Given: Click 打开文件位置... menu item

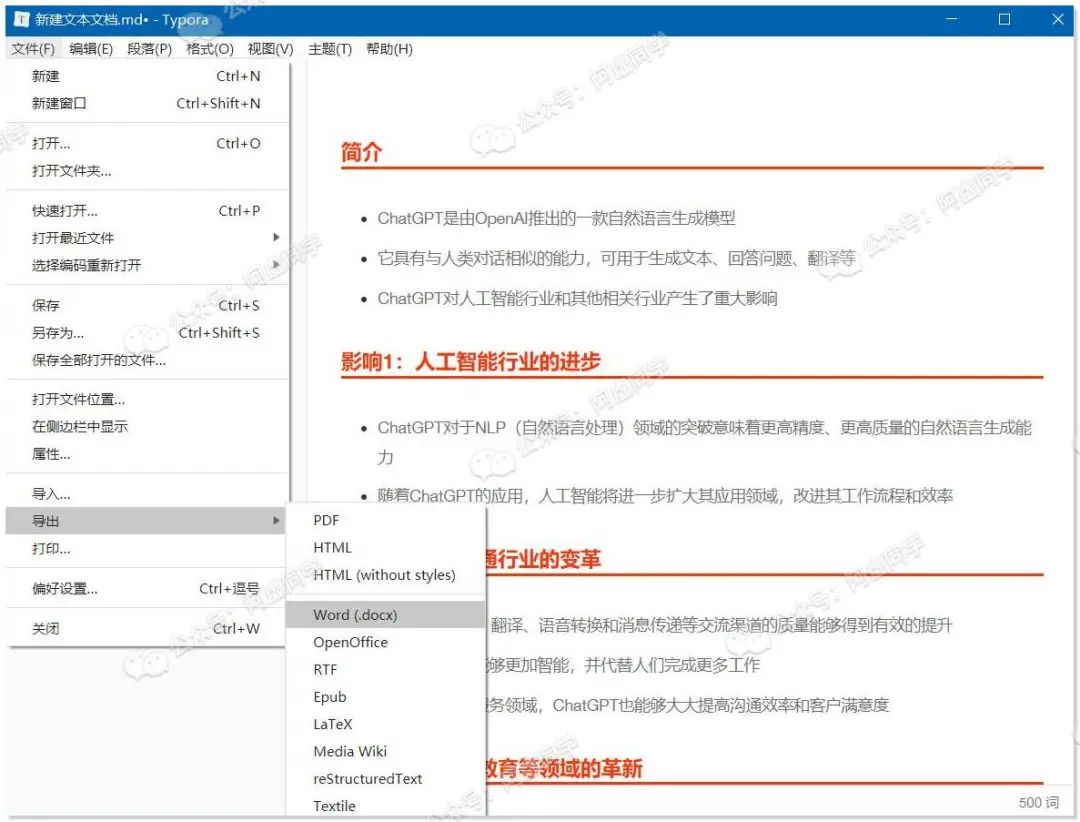Looking at the screenshot, I should (145, 400).
